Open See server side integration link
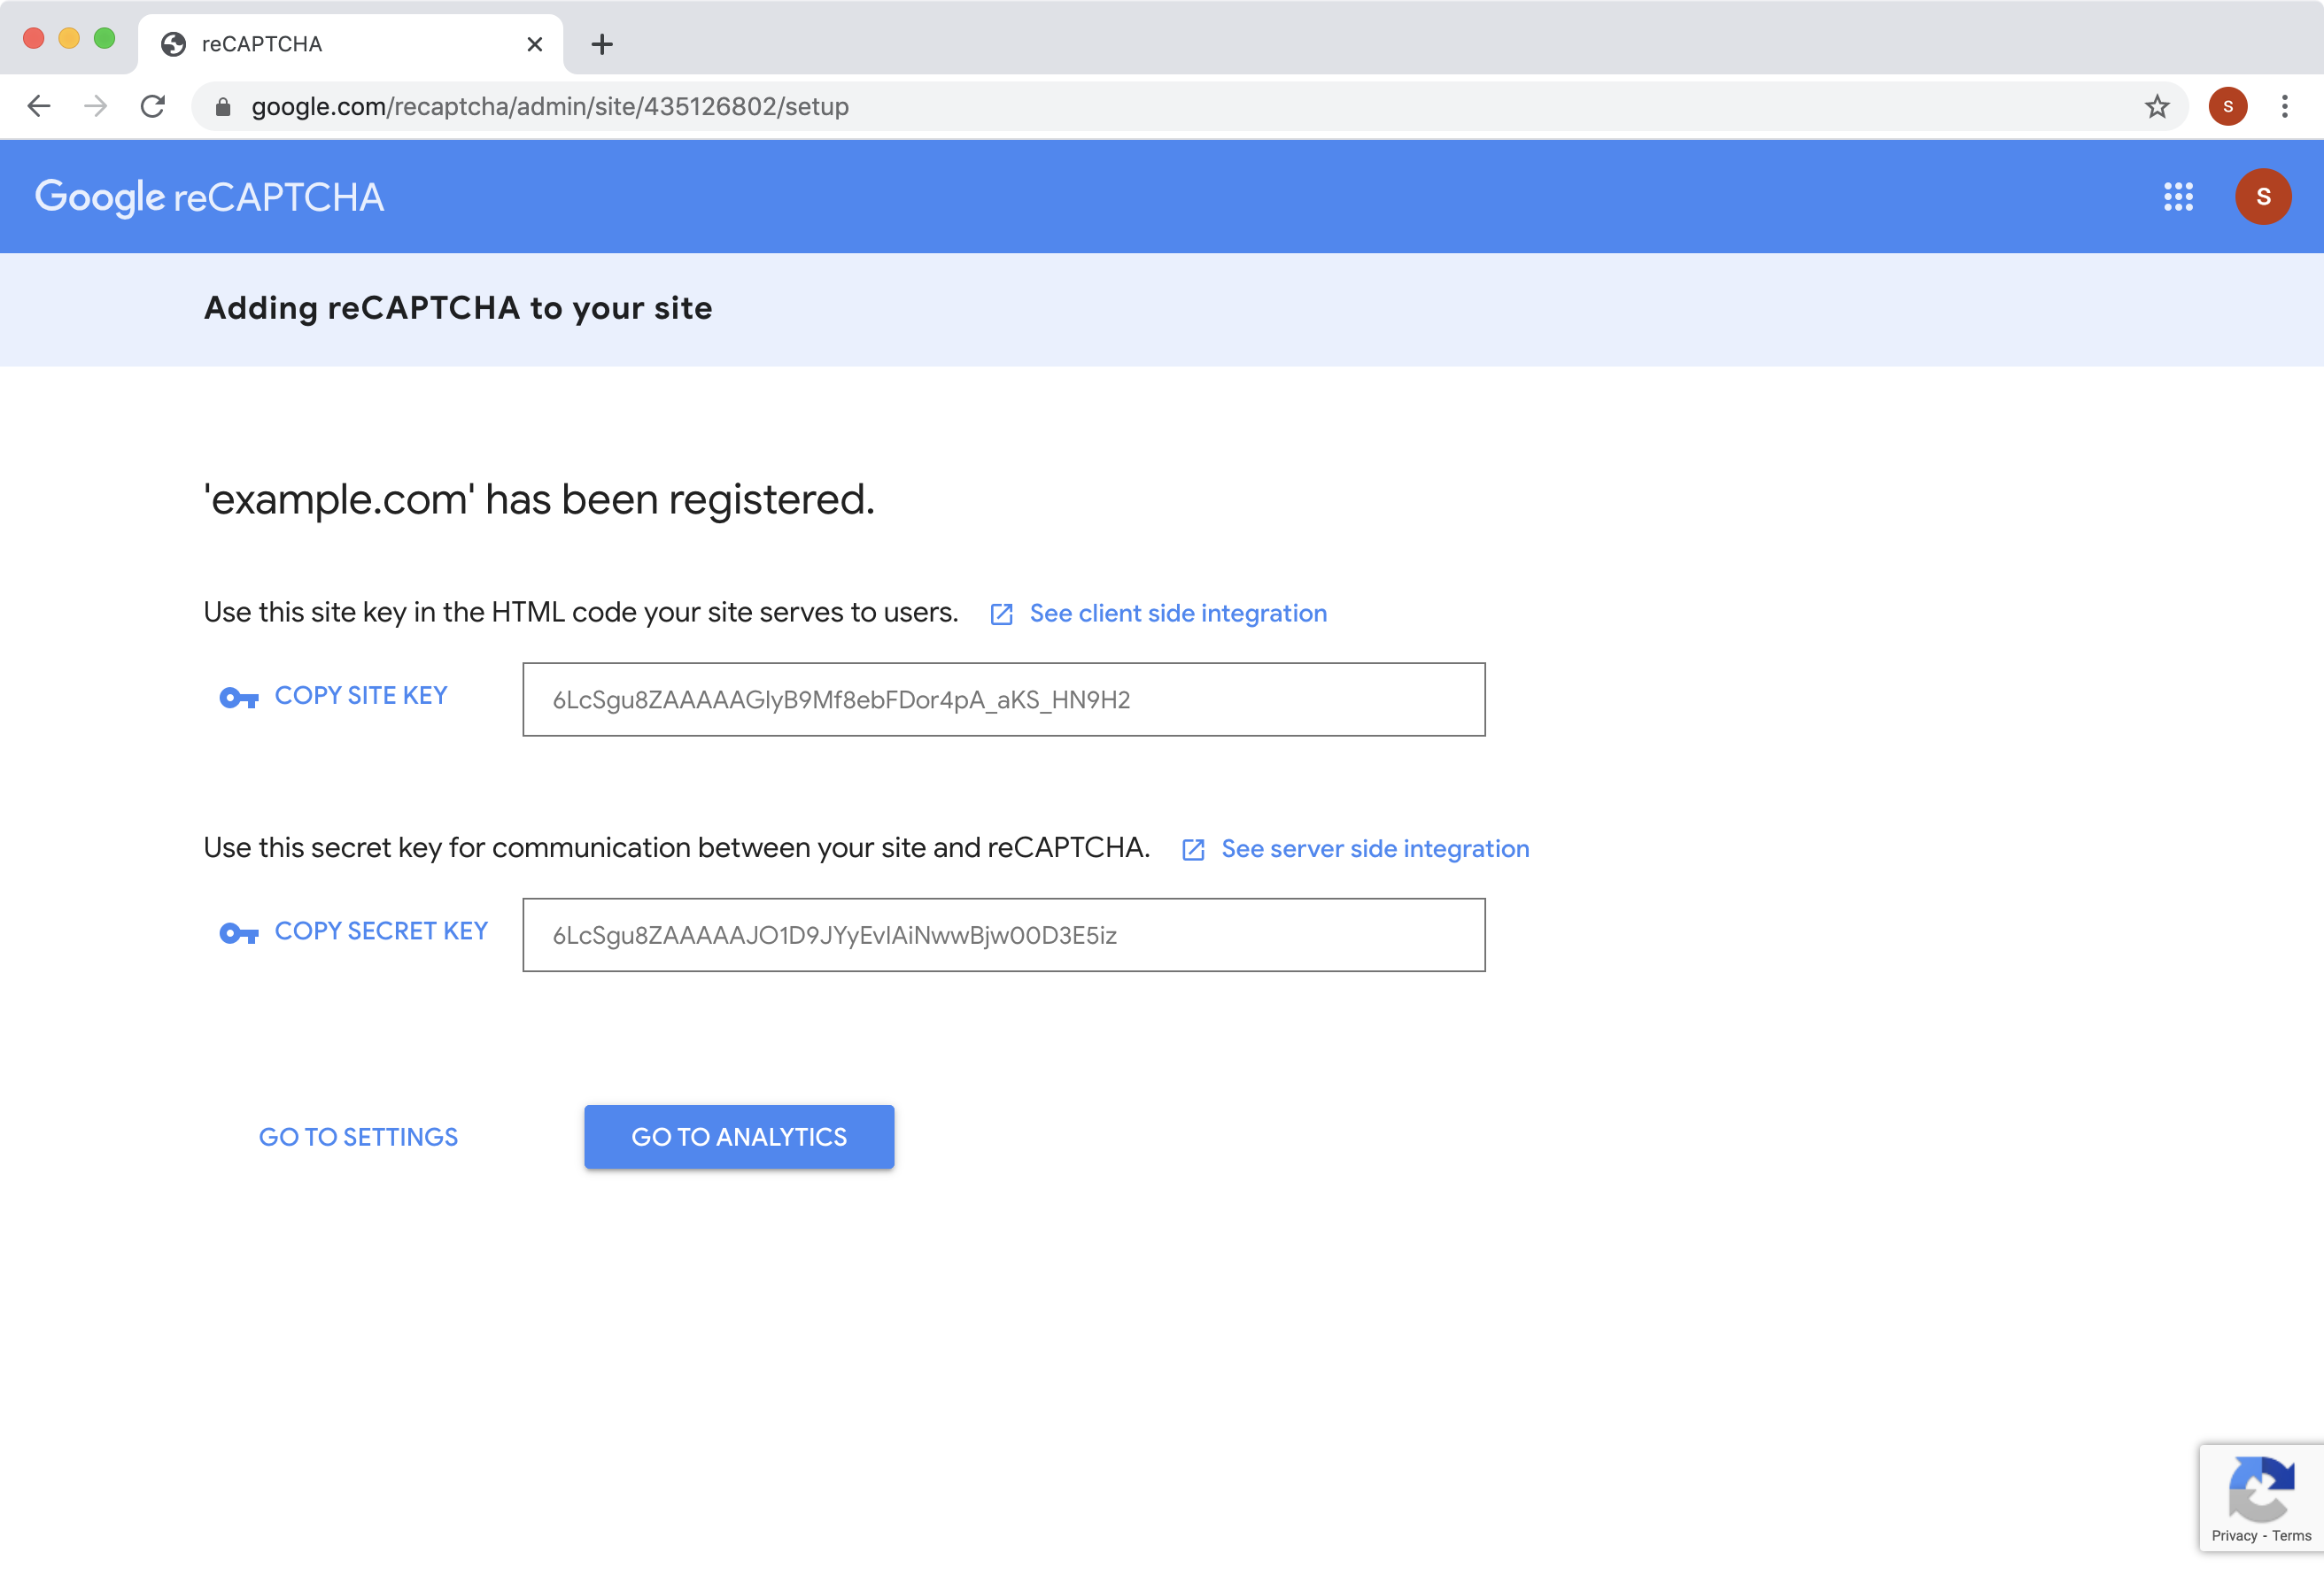2324x1576 pixels. [x=1375, y=849]
